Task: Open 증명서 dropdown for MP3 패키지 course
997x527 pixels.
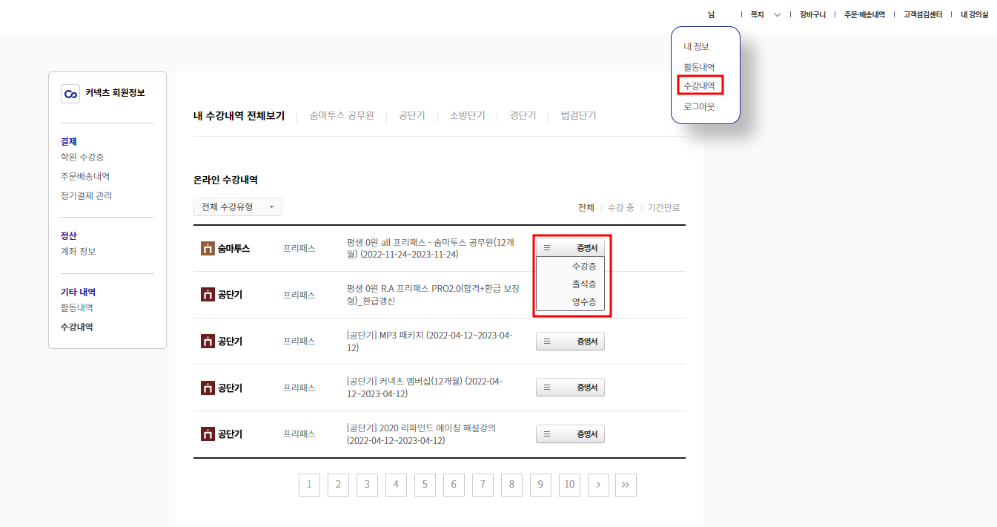Action: (x=570, y=341)
